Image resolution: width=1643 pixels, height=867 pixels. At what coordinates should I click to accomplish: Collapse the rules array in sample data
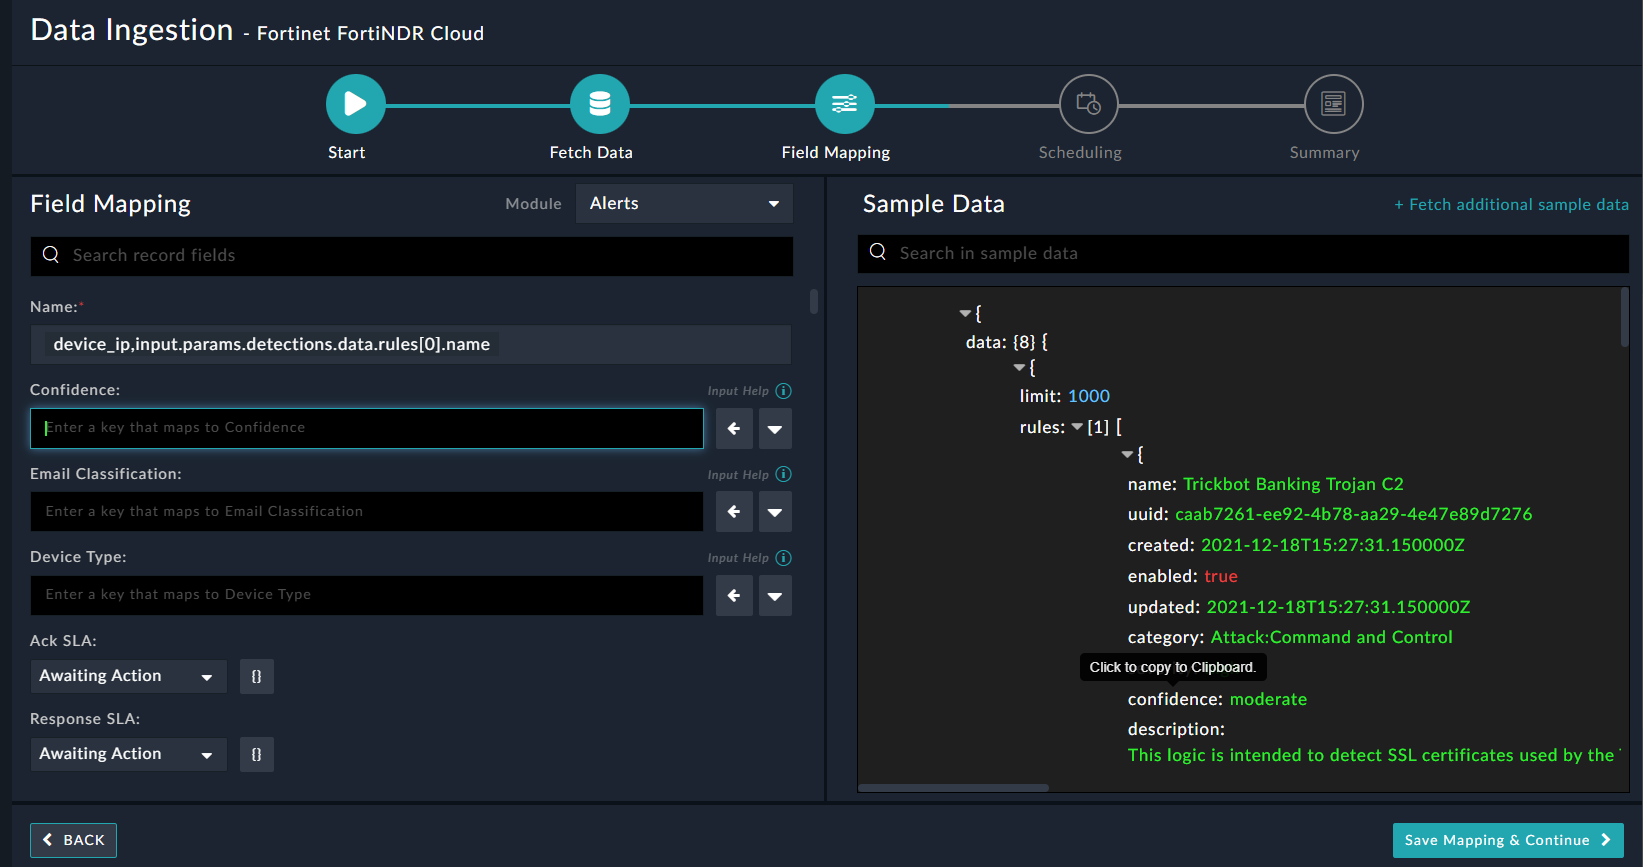(x=1077, y=427)
